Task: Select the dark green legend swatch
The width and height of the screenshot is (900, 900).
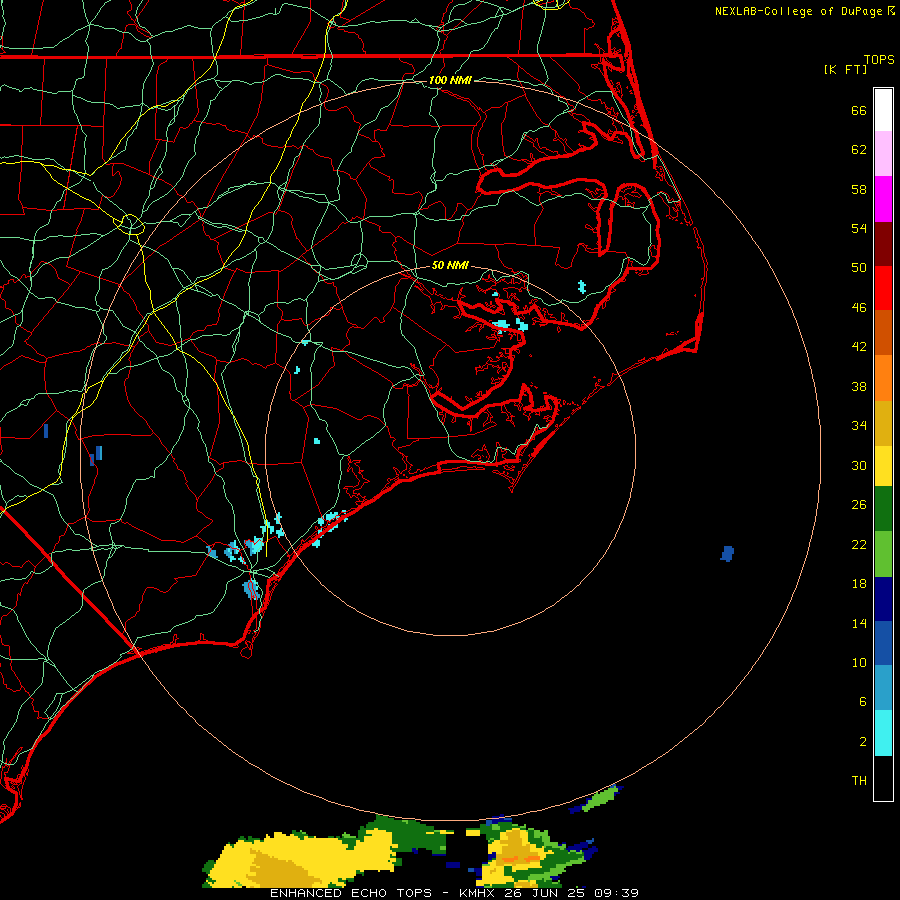Action: [883, 509]
